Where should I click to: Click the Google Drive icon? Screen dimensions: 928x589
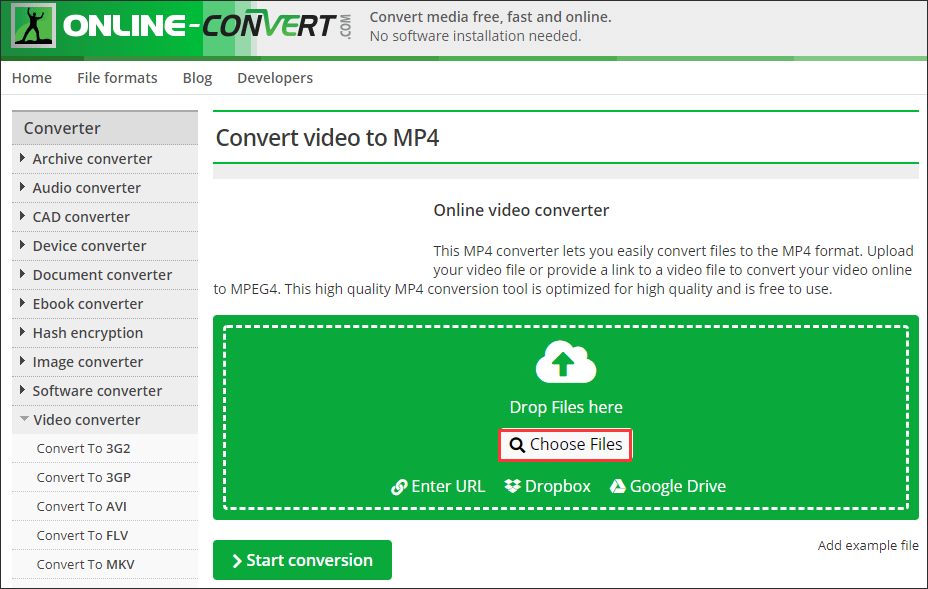click(618, 486)
